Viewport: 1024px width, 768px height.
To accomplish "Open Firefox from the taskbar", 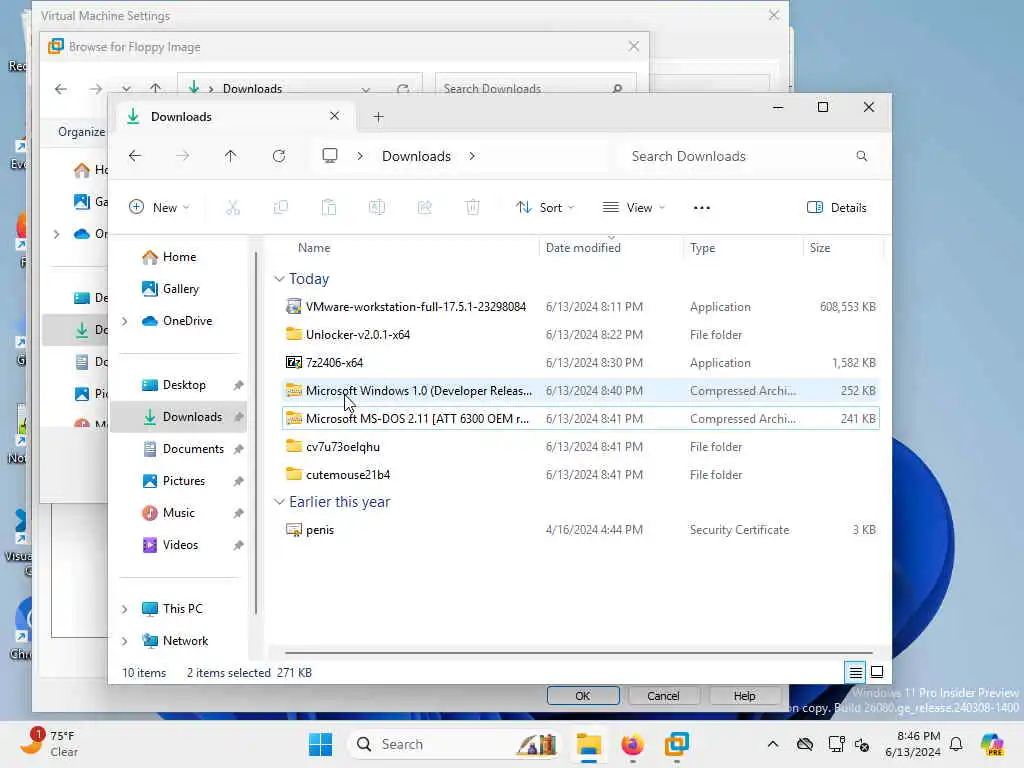I will tap(632, 744).
